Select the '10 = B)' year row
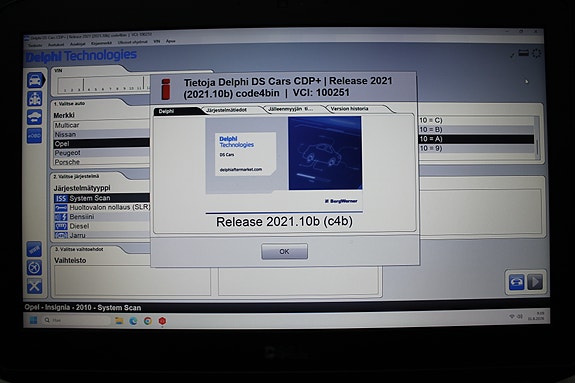 click(476, 130)
